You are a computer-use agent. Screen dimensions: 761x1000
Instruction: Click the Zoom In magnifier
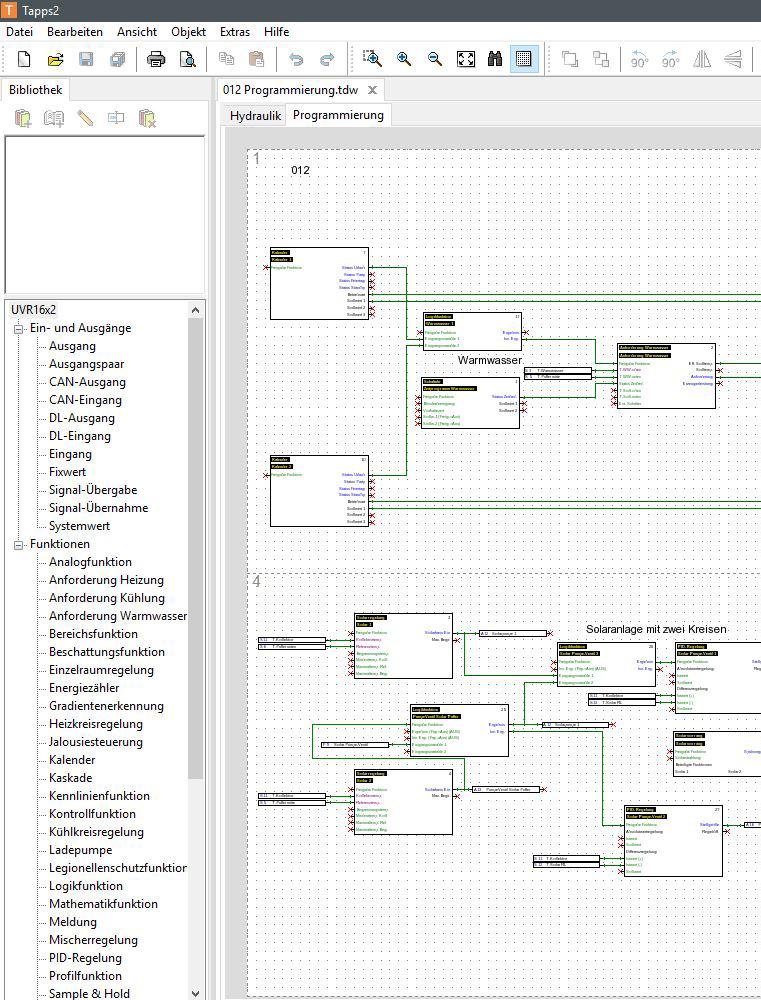click(x=404, y=59)
